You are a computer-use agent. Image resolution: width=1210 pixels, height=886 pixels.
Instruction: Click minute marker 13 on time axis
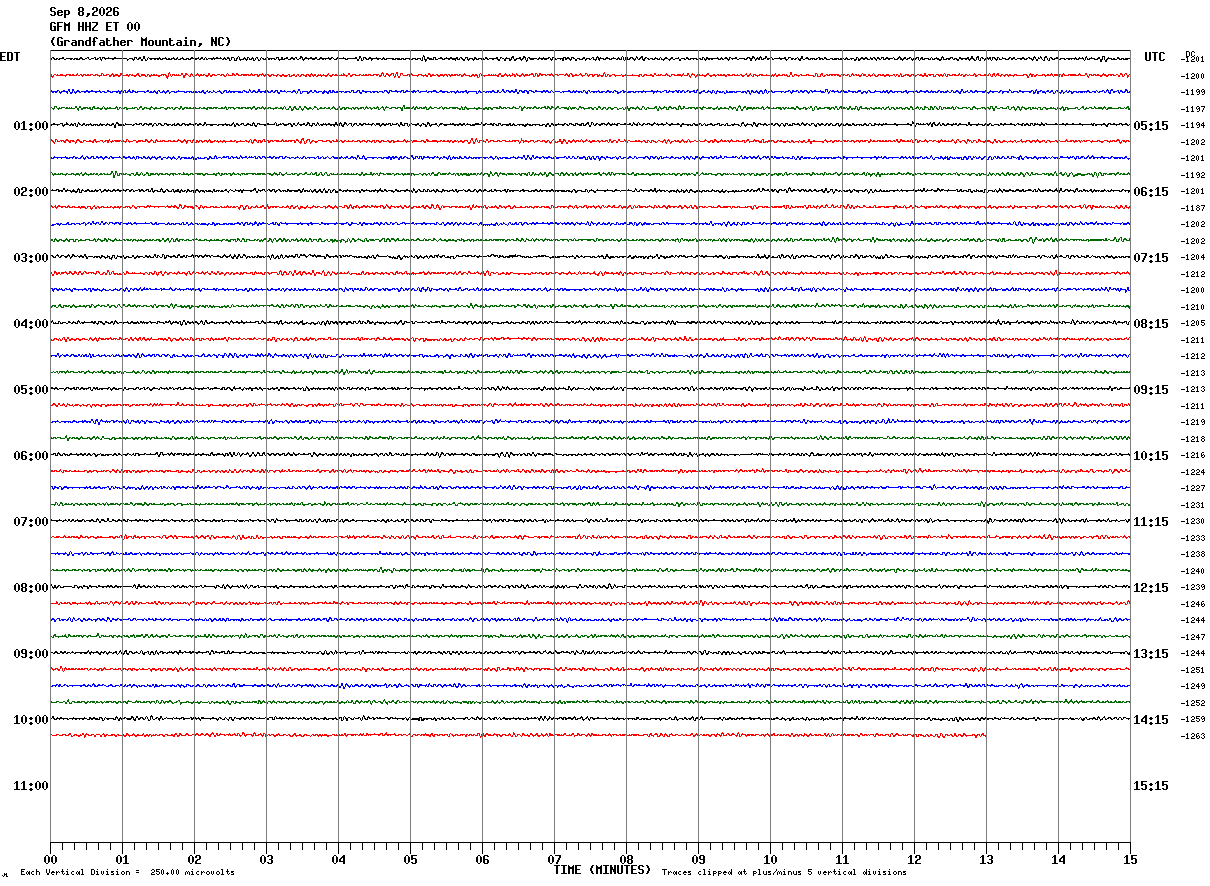pyautogui.click(x=986, y=859)
